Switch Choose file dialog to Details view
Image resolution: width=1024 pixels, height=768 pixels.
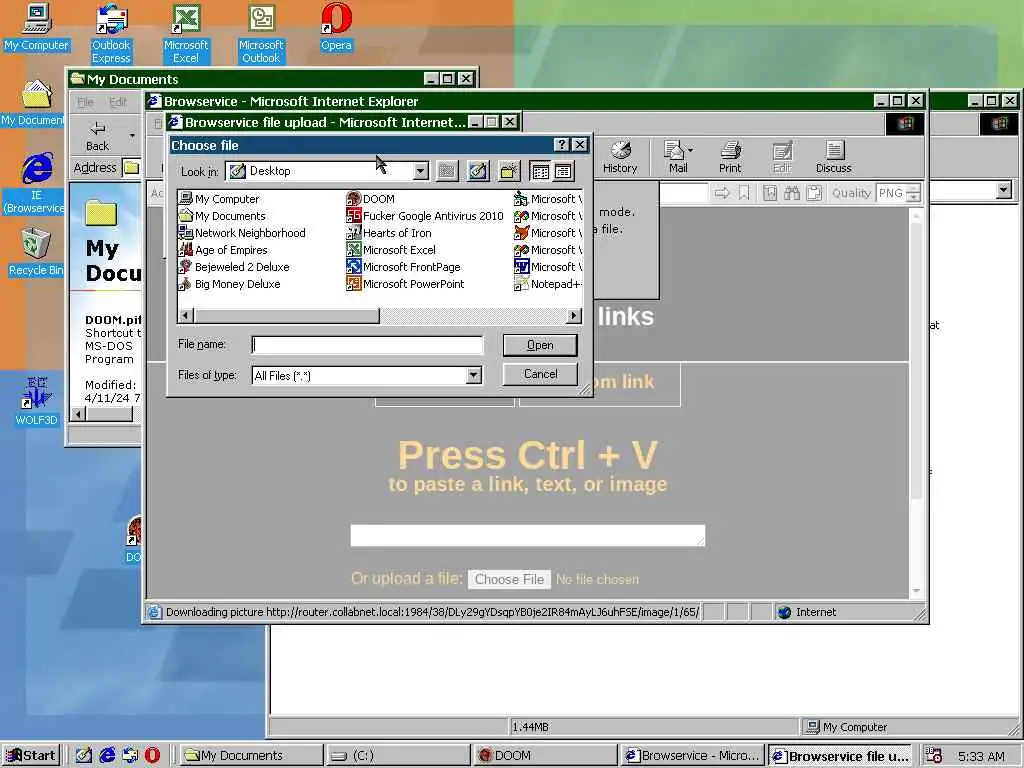564,171
